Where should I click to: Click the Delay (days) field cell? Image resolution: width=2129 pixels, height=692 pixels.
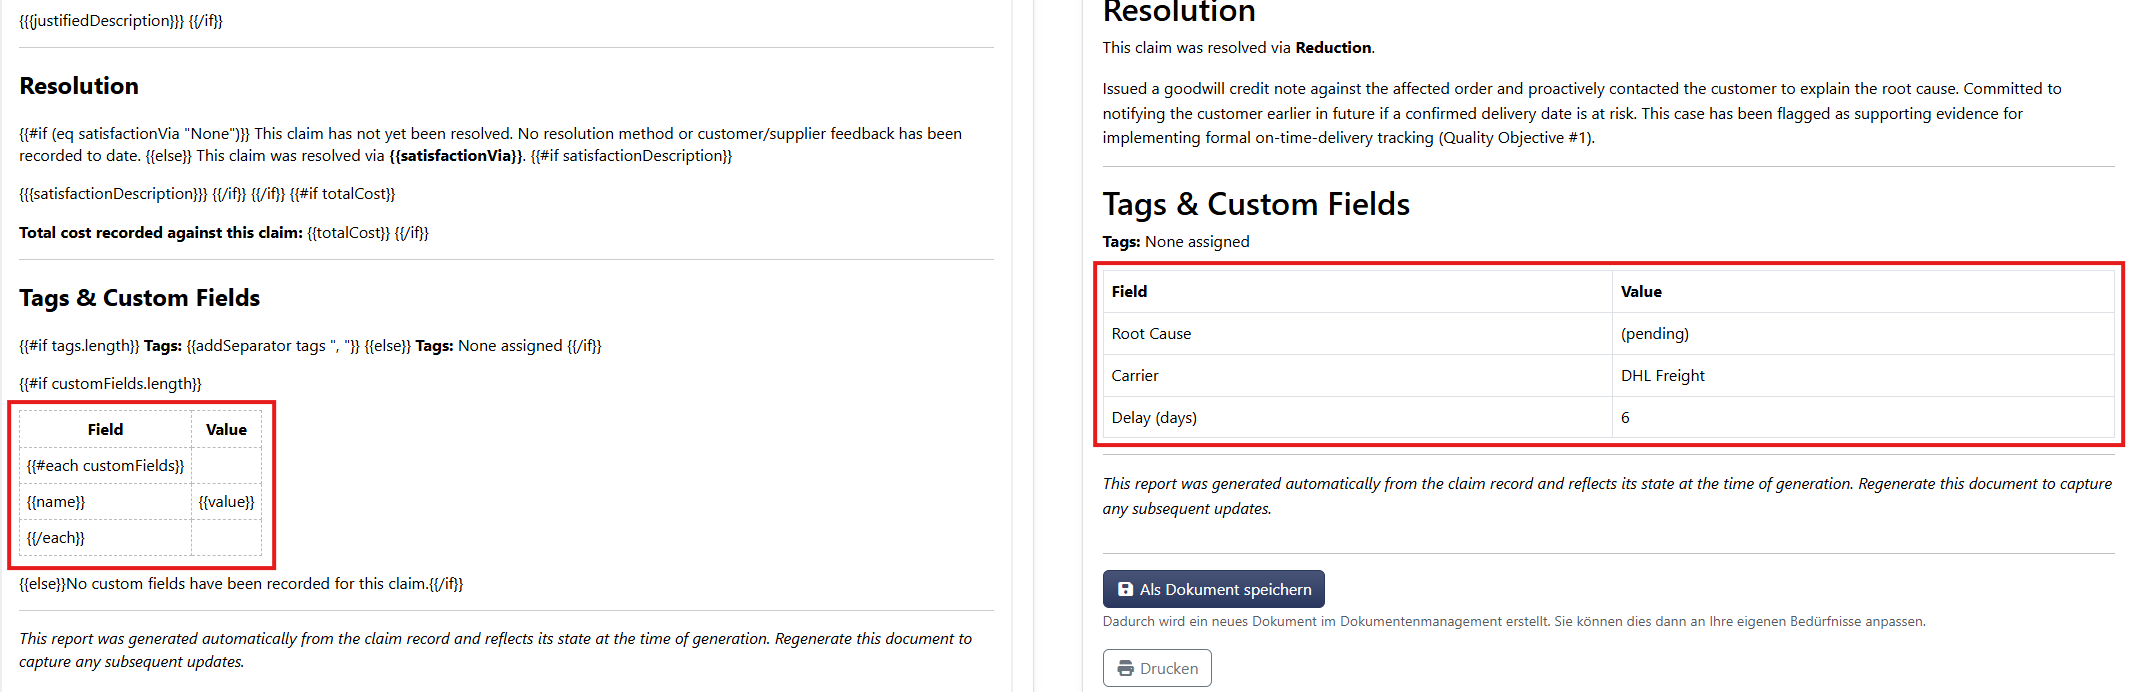[x=1357, y=418]
